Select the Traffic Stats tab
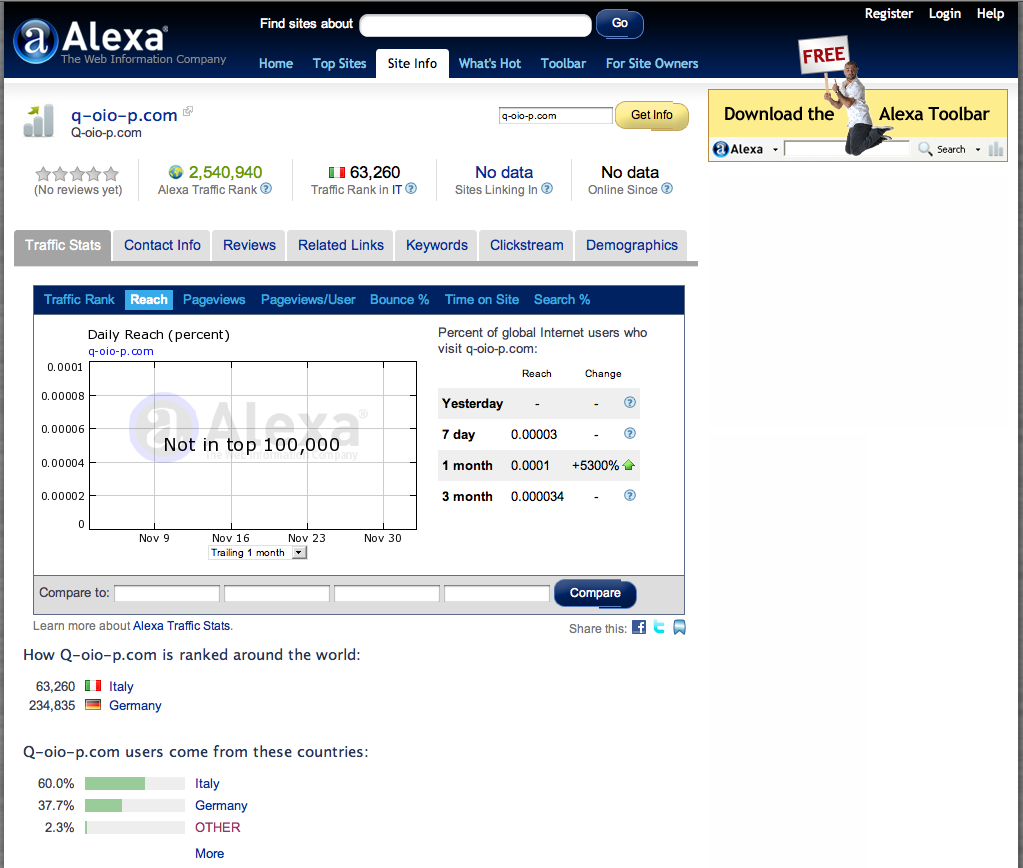Viewport: 1023px width, 868px height. (x=63, y=245)
